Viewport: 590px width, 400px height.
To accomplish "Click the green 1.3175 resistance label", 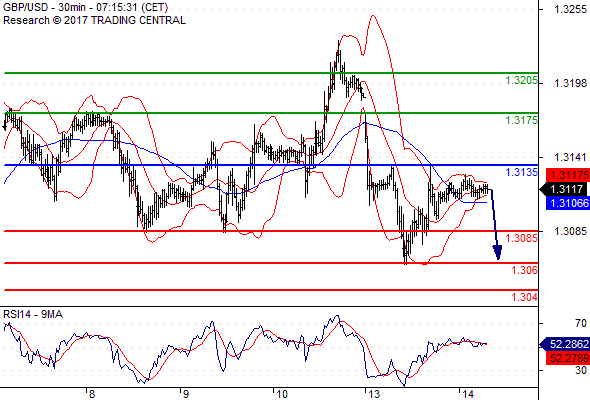I will click(x=521, y=120).
